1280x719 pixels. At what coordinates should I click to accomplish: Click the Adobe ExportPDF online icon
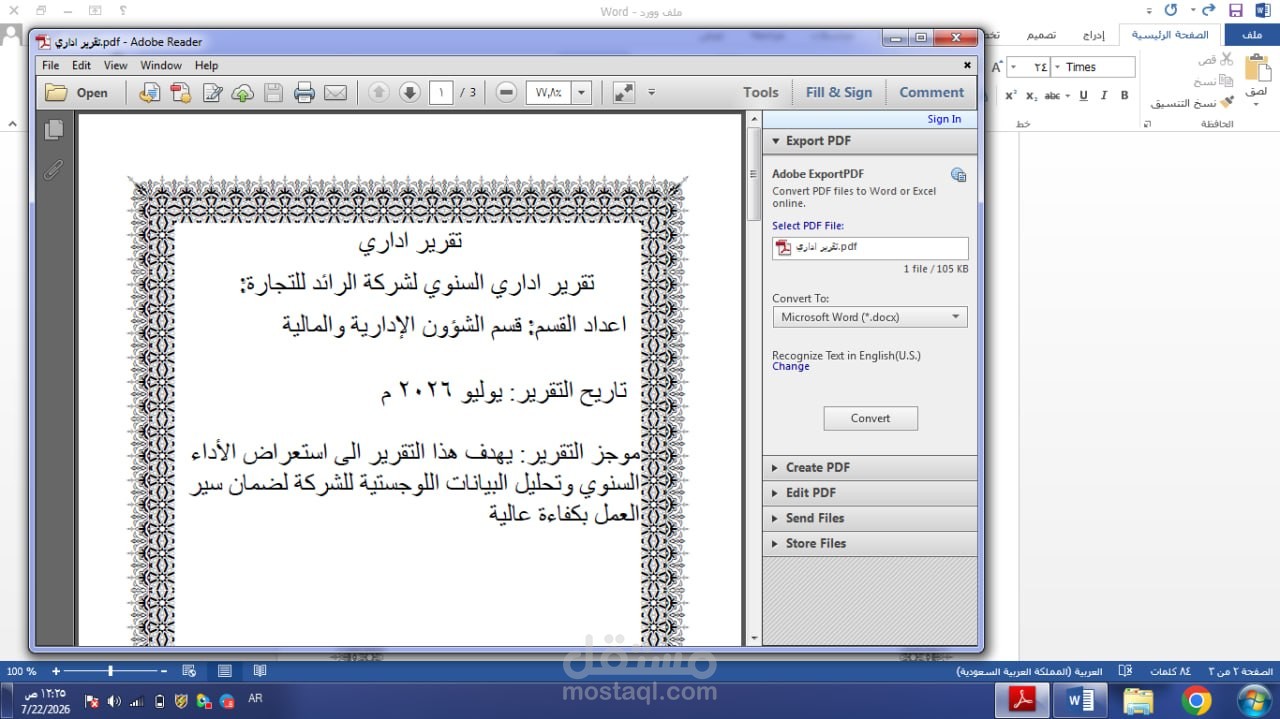[958, 175]
